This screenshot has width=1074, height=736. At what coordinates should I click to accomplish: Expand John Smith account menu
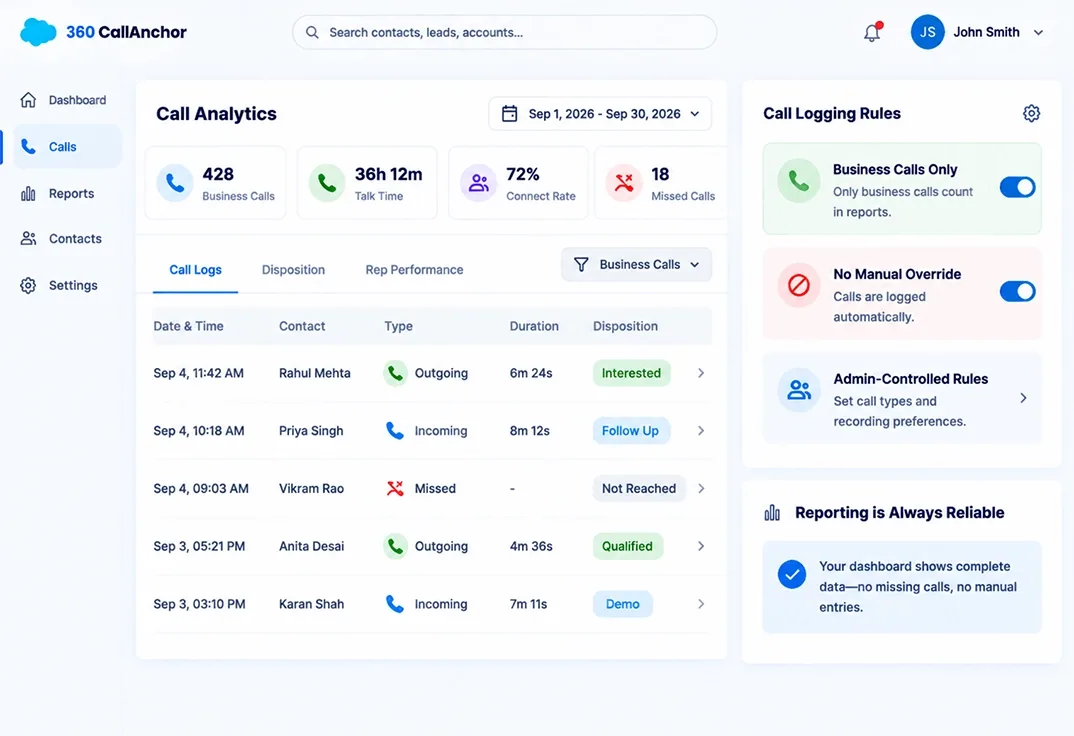1038,32
